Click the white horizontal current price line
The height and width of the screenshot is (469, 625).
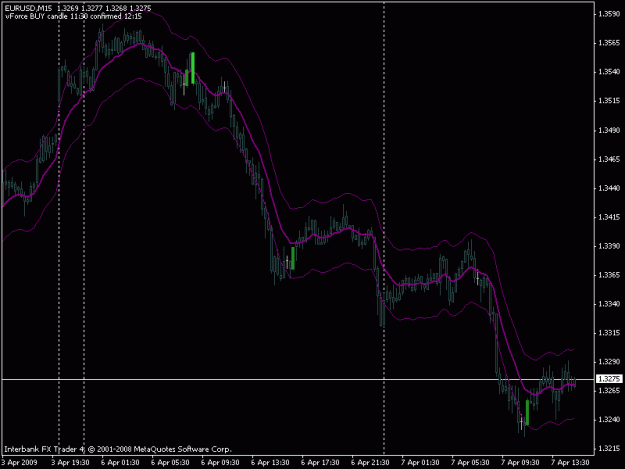coord(298,379)
